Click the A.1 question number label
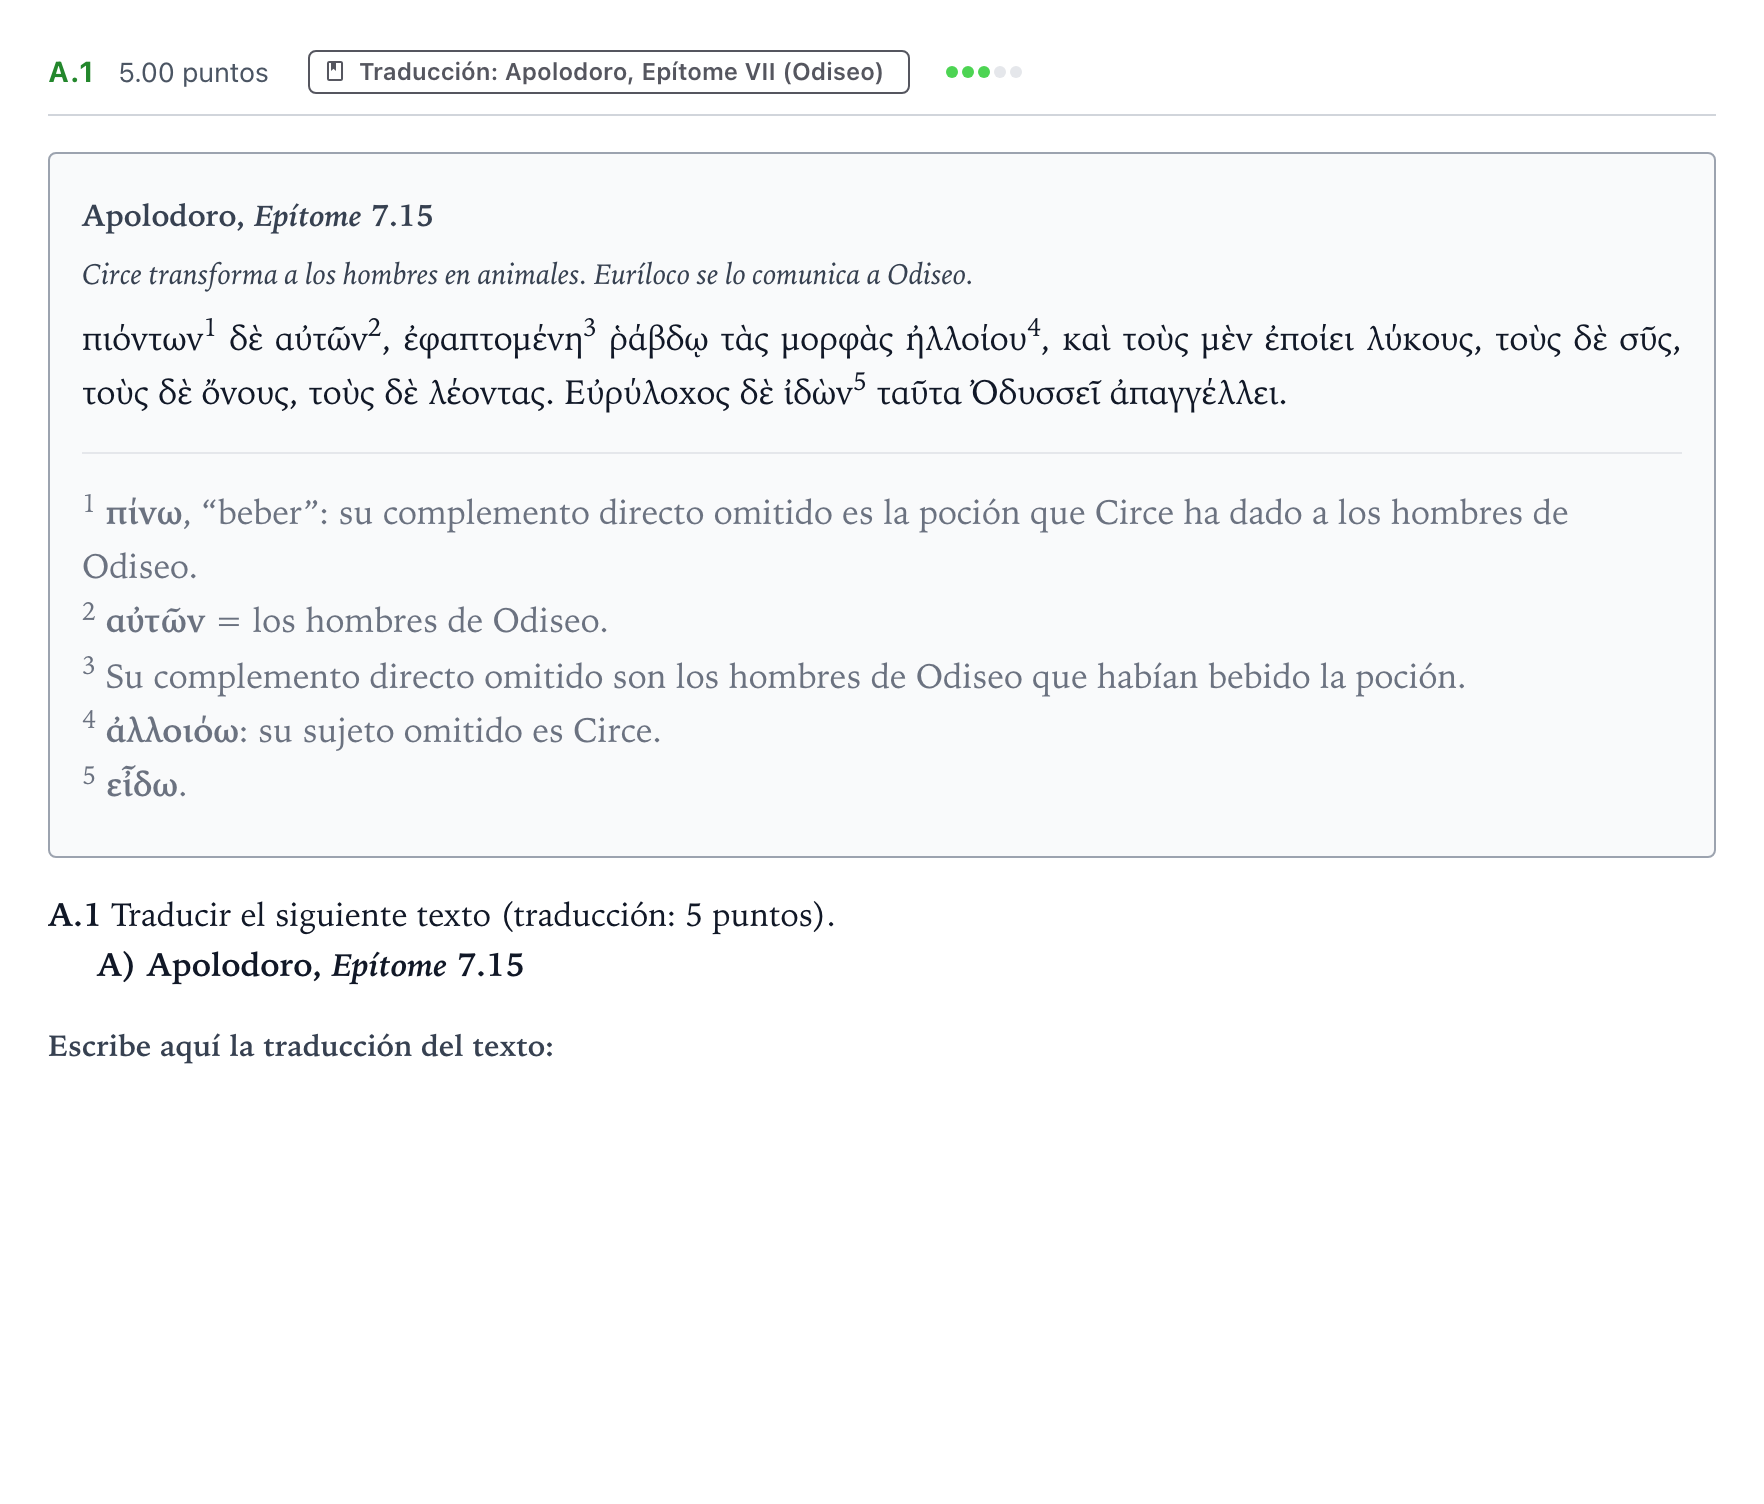1764x1504 pixels. tap(71, 73)
